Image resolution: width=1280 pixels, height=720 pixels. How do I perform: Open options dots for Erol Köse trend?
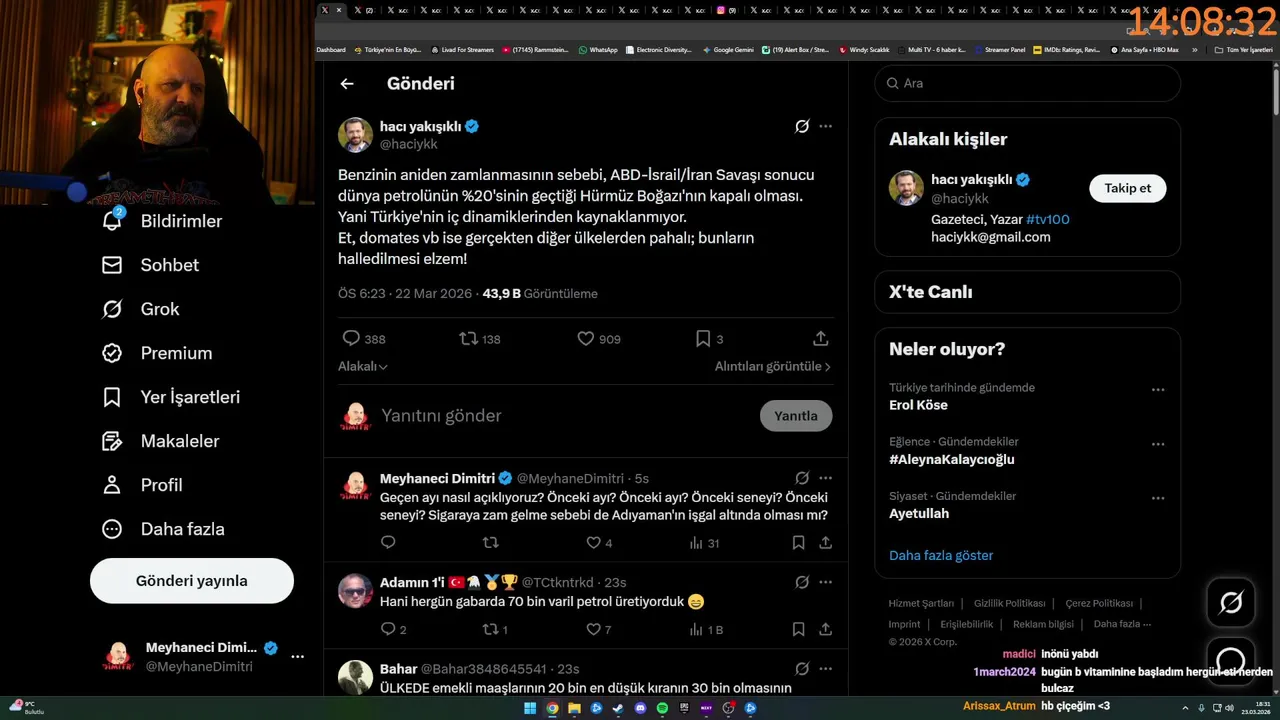point(1158,390)
